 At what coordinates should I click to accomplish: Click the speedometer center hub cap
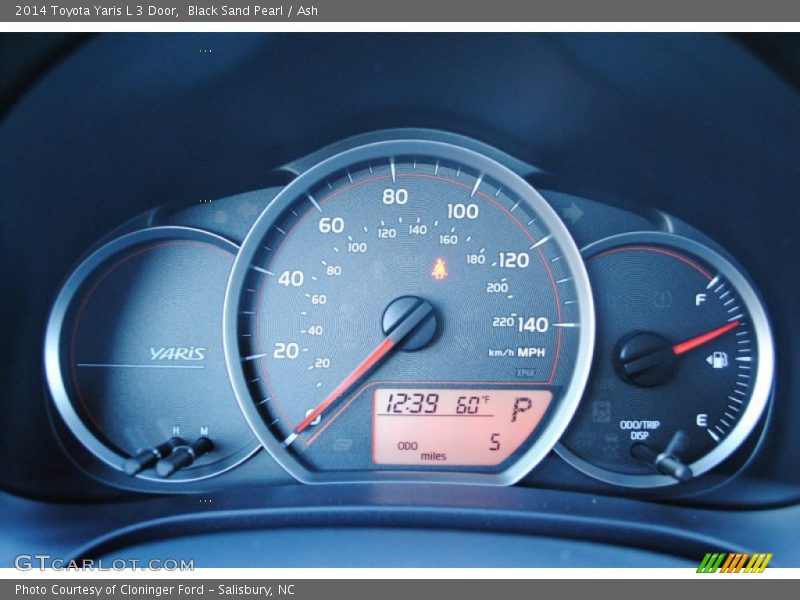(410, 323)
